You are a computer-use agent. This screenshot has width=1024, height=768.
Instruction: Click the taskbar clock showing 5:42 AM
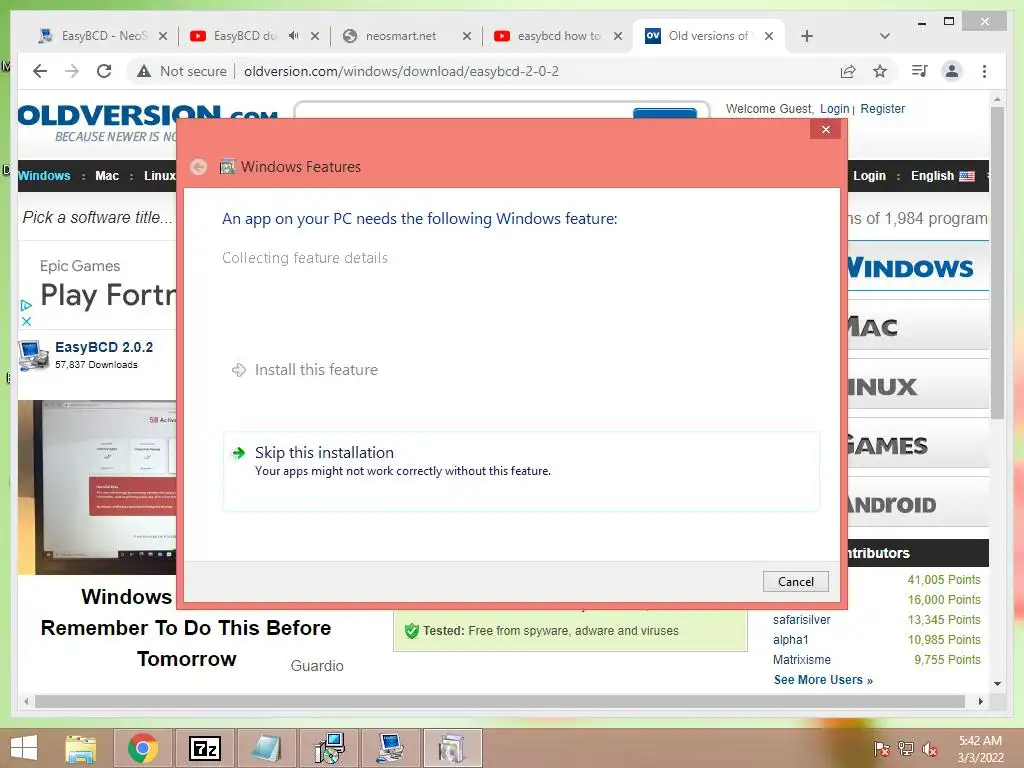pos(980,749)
